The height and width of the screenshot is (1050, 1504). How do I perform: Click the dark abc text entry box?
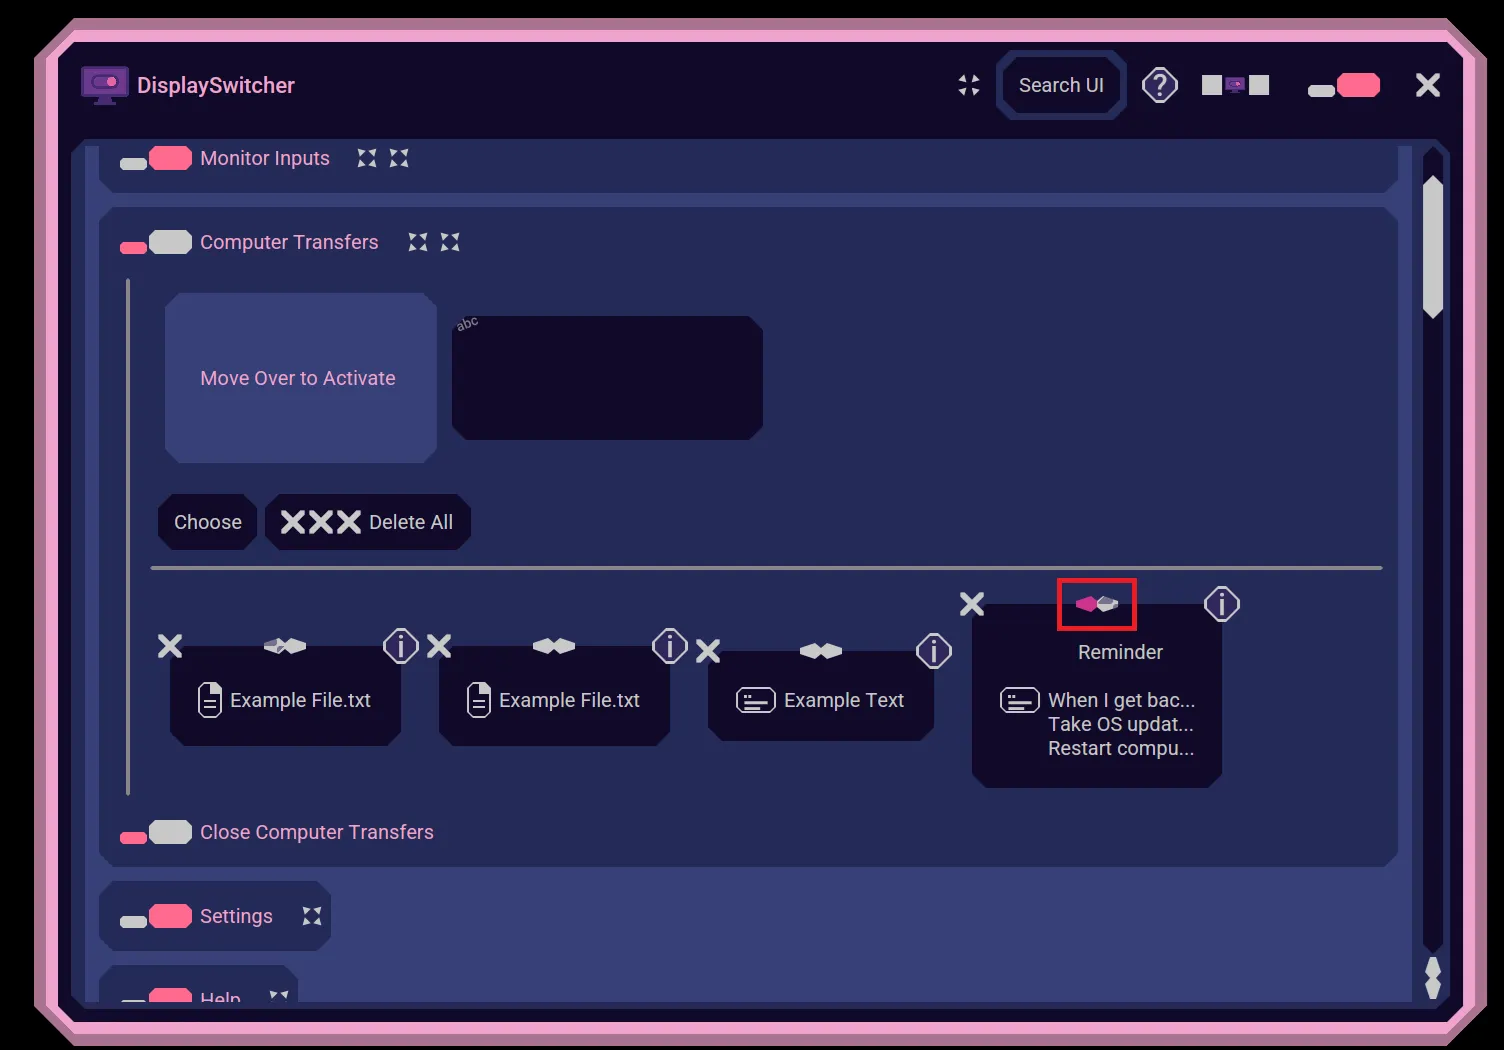[x=607, y=378]
